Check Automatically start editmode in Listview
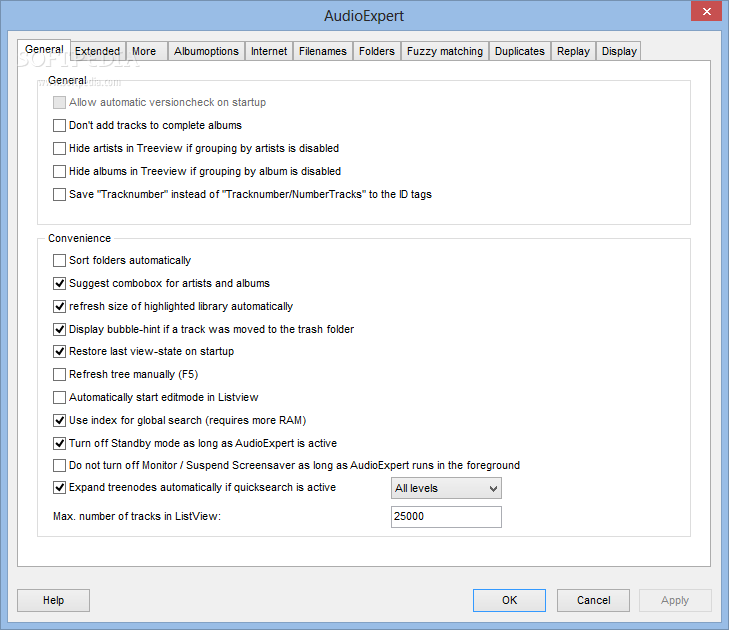Screen dimensions: 729x630 coord(59,398)
